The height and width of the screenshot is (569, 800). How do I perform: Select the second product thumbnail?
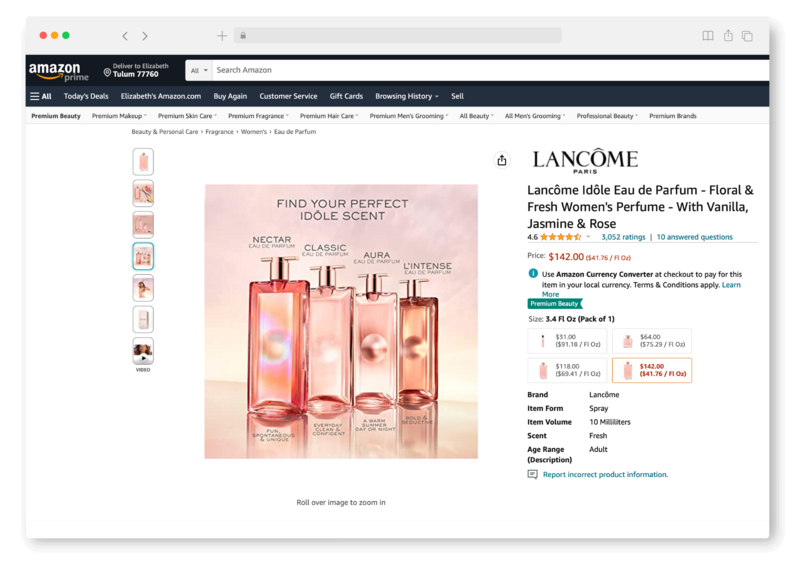[x=143, y=193]
